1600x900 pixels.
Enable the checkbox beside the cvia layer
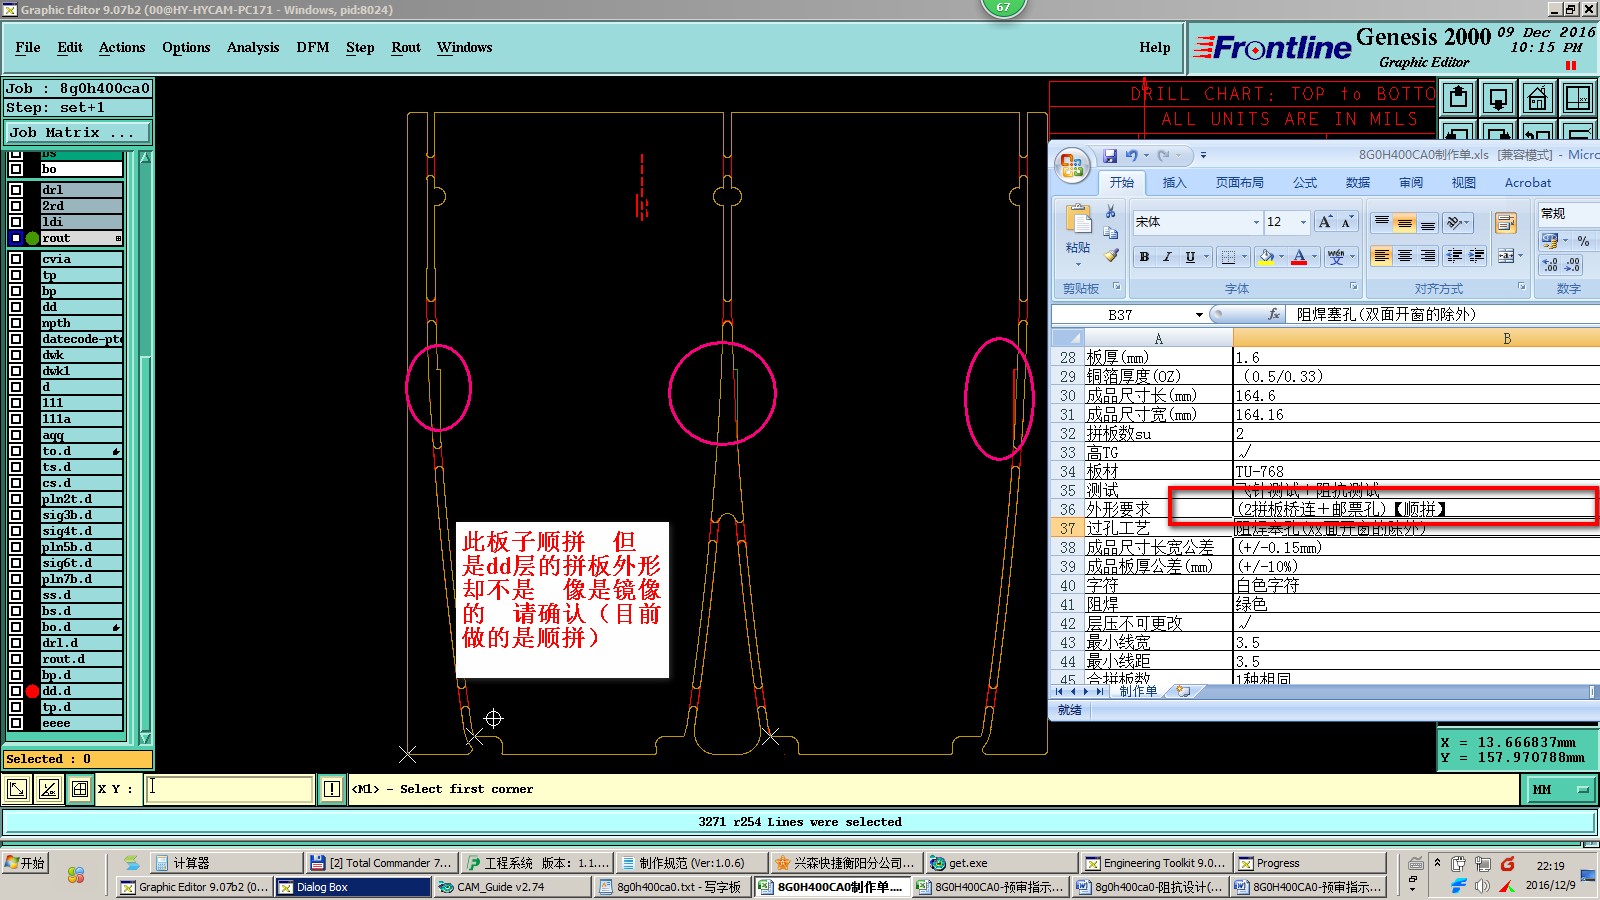(x=16, y=259)
